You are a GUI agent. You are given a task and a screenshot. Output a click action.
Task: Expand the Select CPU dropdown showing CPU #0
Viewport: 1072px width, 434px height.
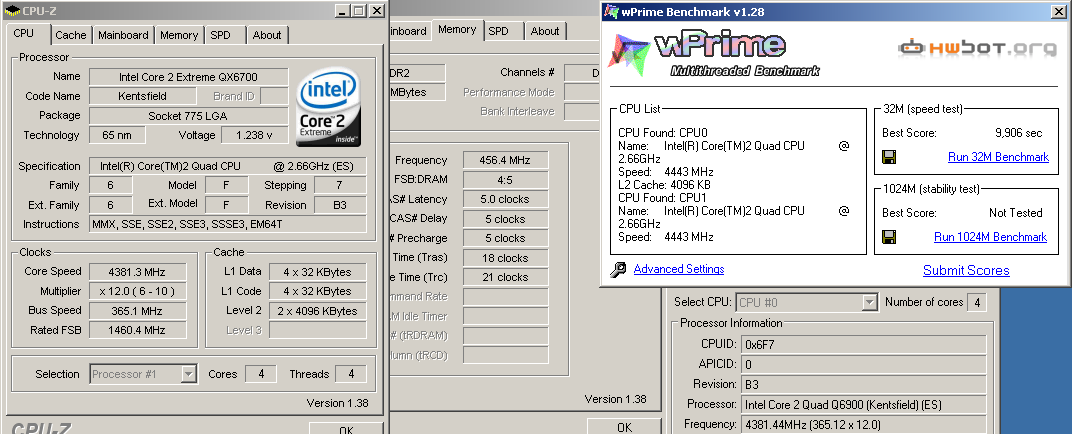(x=868, y=302)
